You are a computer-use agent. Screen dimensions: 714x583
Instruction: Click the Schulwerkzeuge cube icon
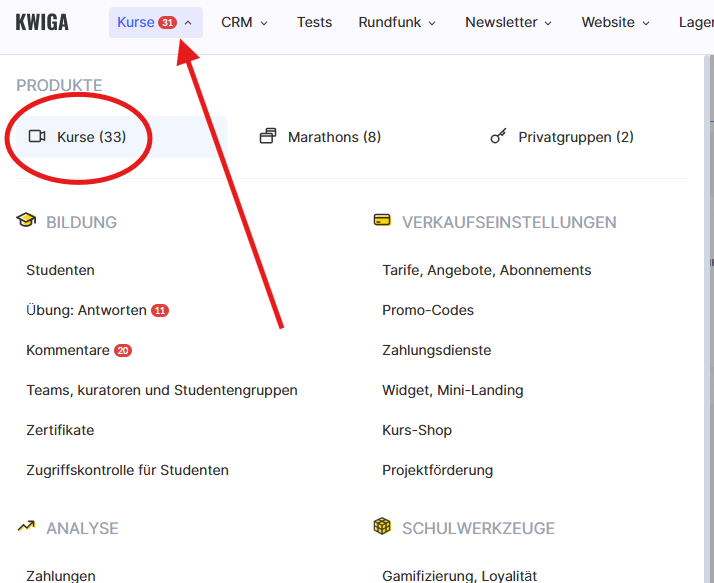(382, 527)
